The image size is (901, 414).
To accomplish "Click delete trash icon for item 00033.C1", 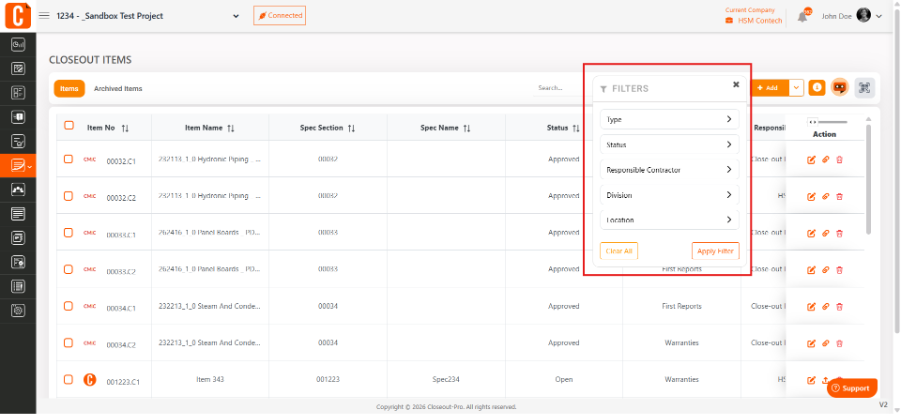I will pos(839,233).
